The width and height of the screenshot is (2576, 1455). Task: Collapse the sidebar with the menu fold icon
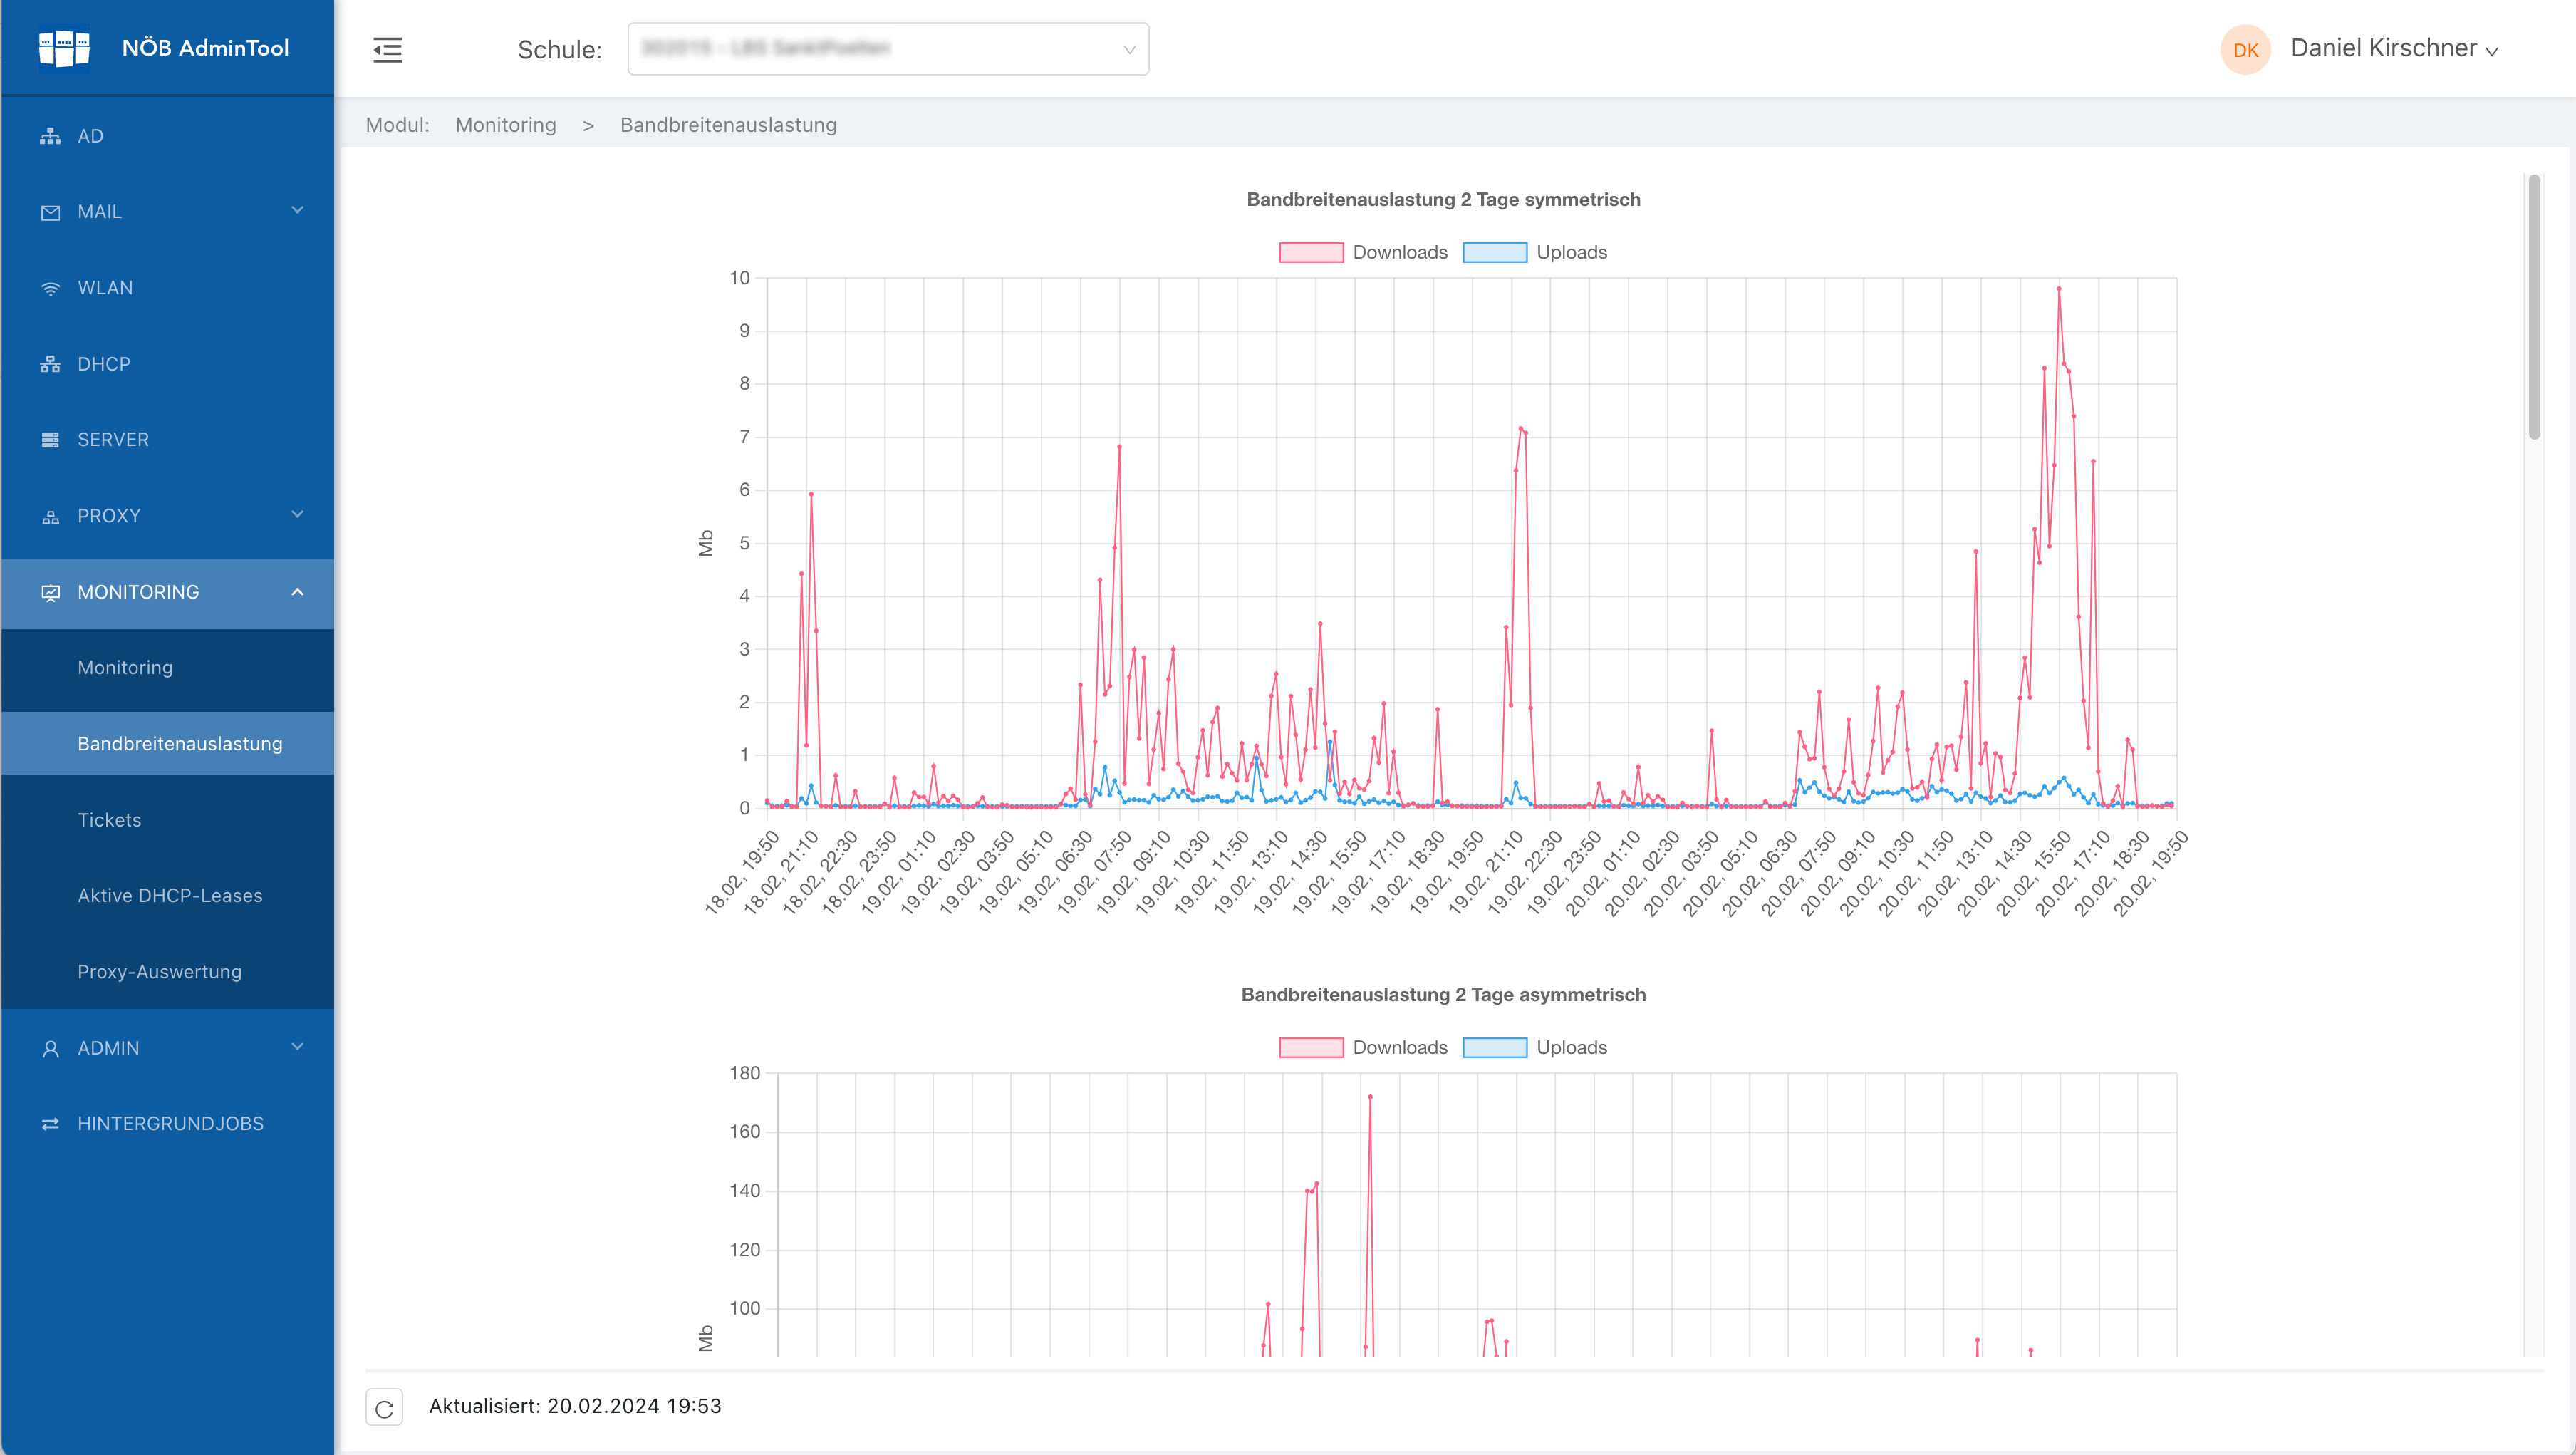[x=387, y=49]
